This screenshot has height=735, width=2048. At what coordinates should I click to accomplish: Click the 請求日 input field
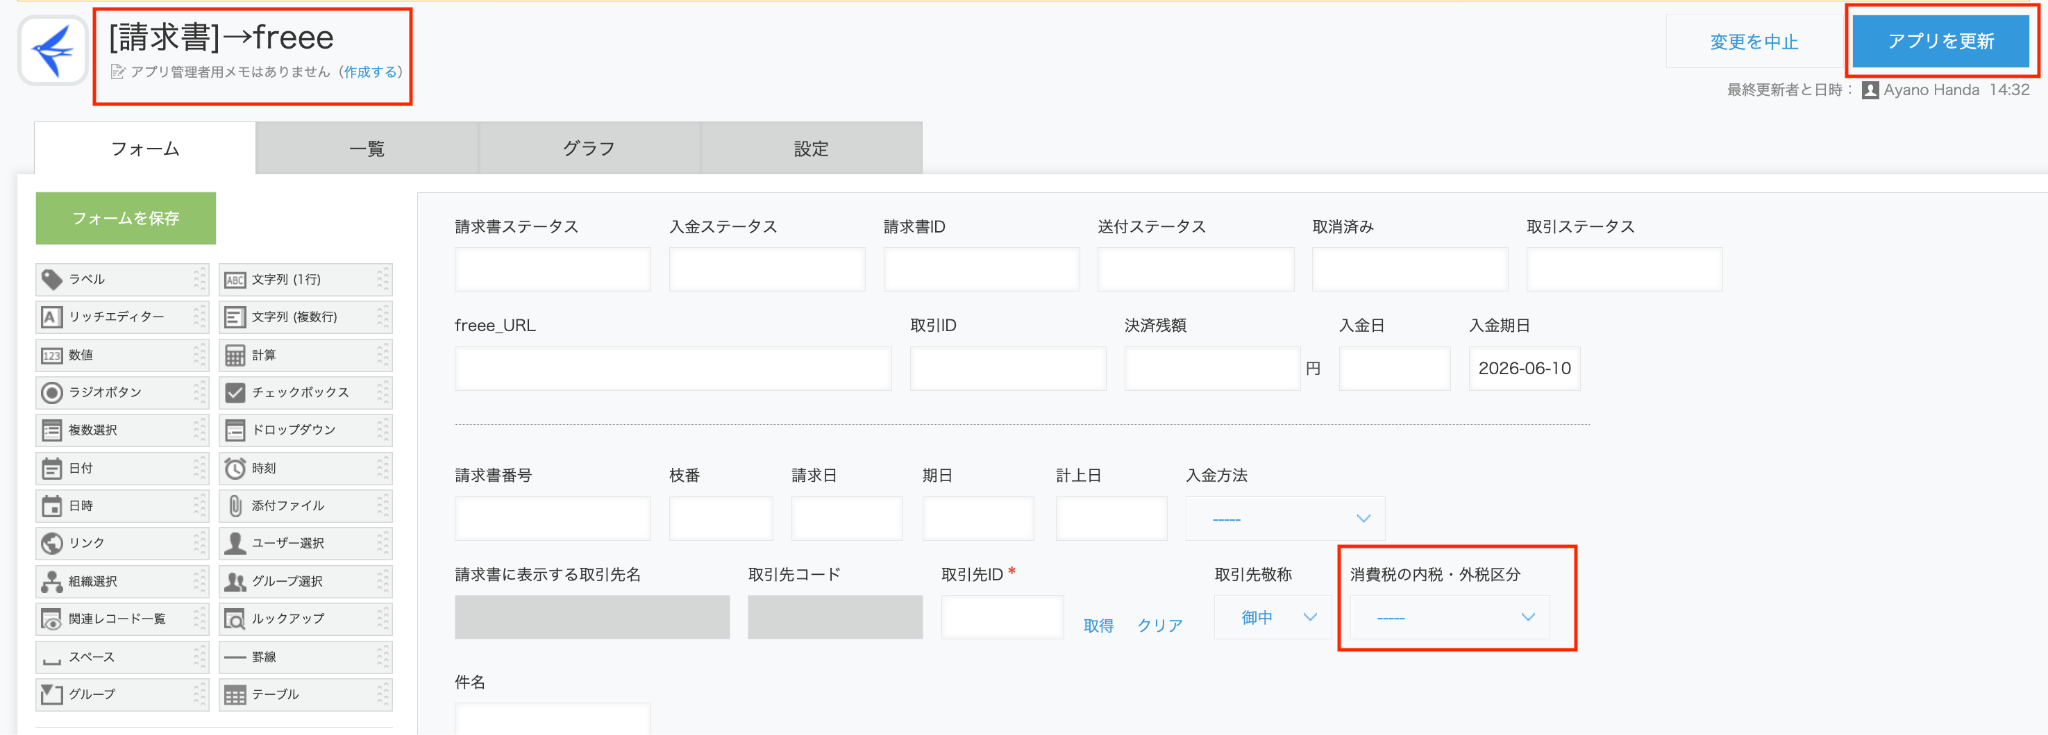tap(846, 518)
